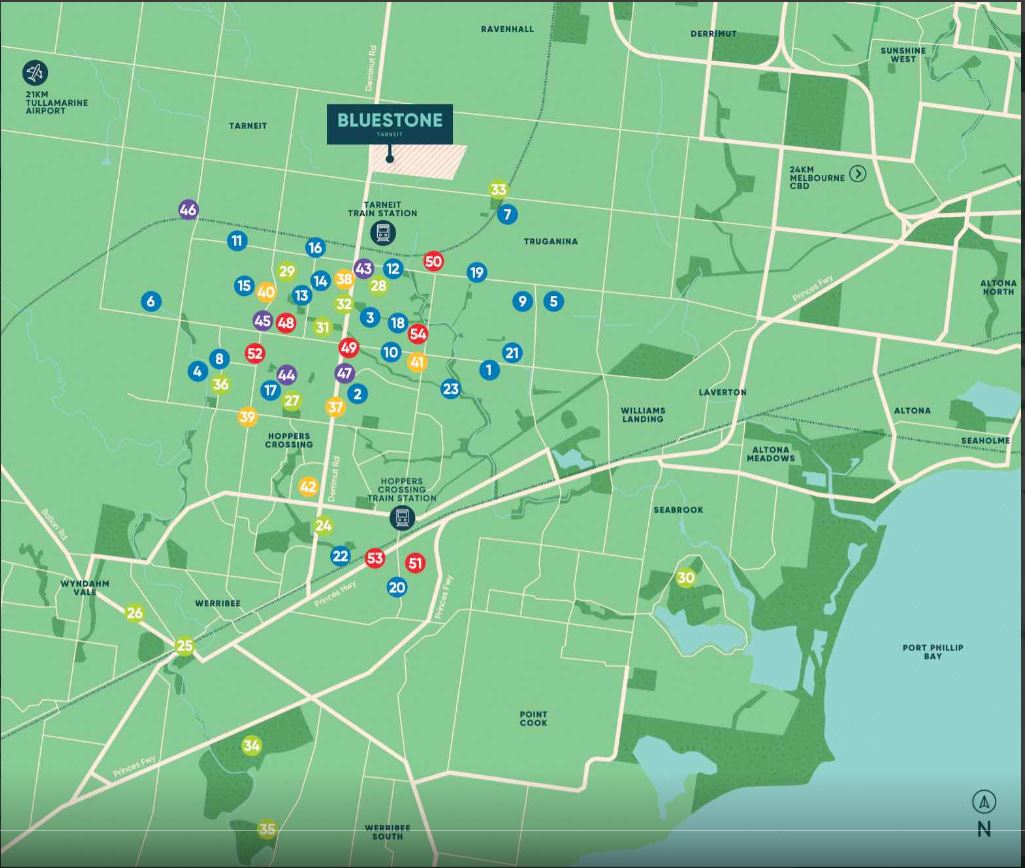
Task: Click green marker 29
Action: (x=287, y=271)
